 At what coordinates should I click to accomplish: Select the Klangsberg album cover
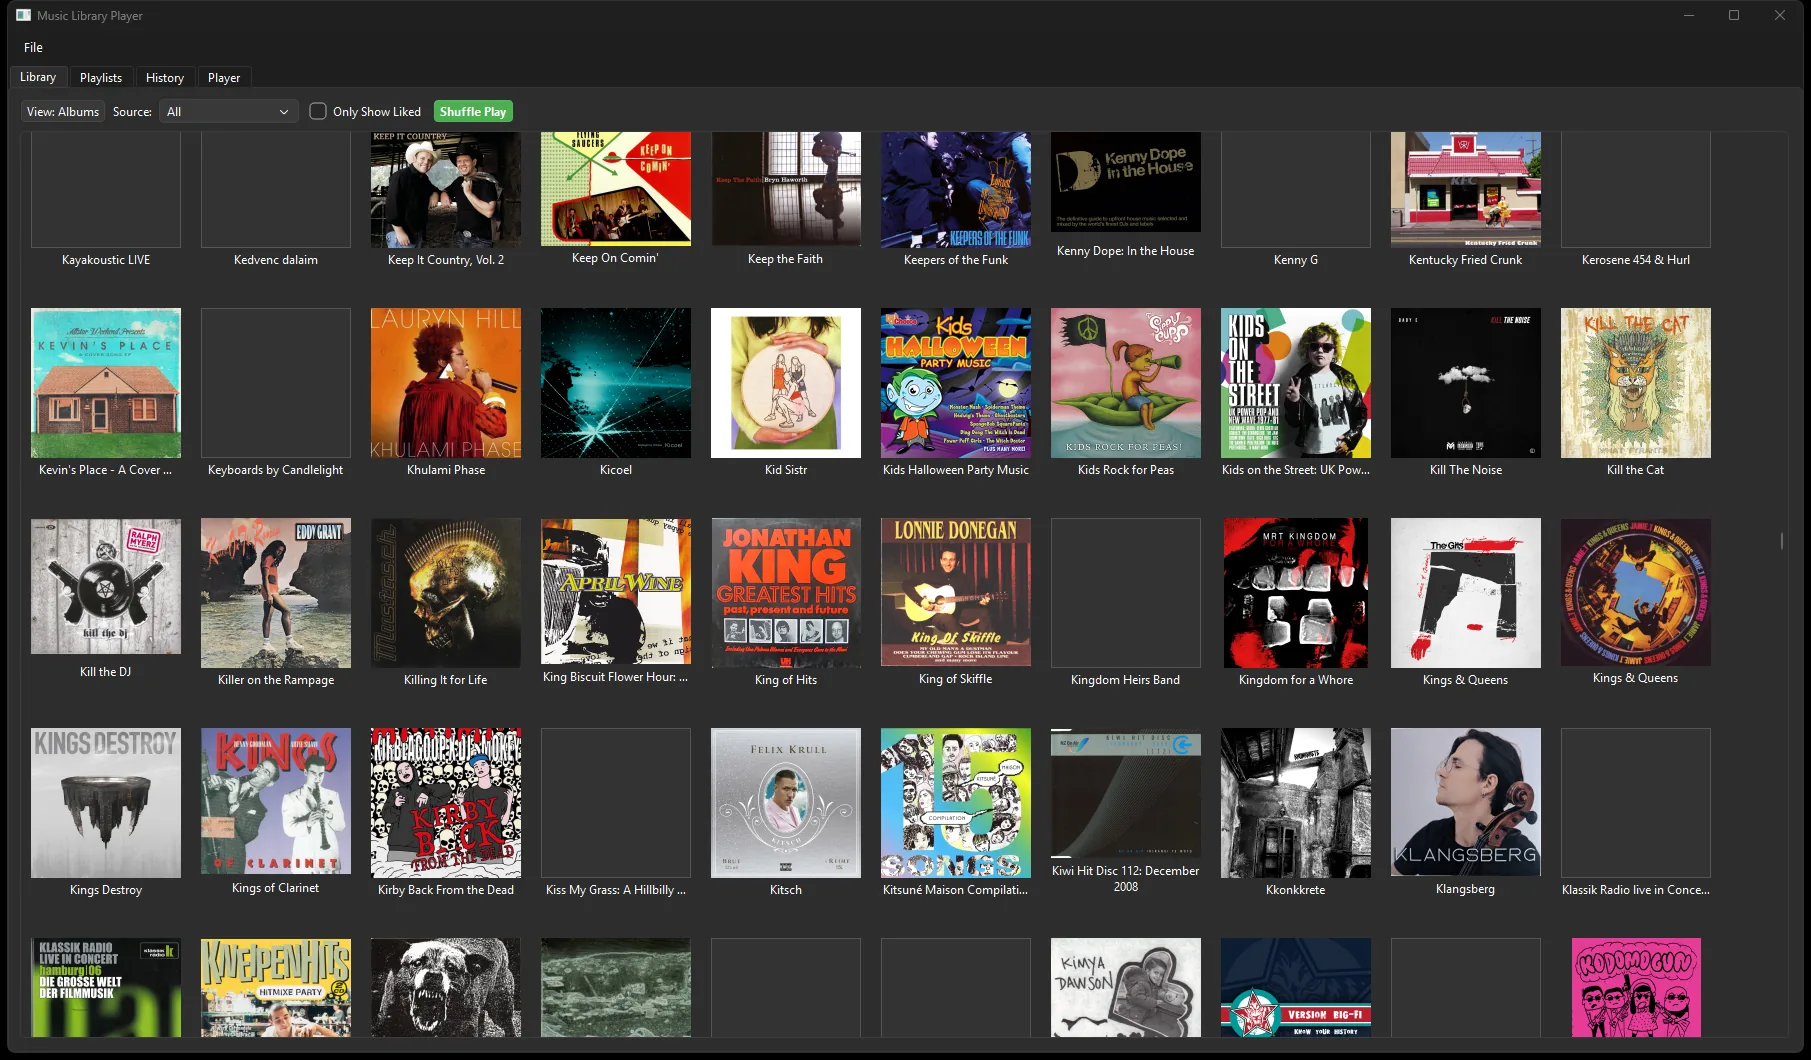1466,802
